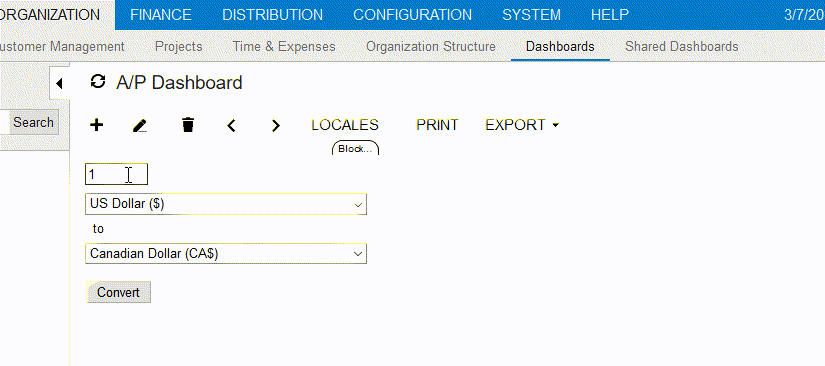Open the DISTRIBUTION menu
825x366 pixels.
pyautogui.click(x=273, y=15)
